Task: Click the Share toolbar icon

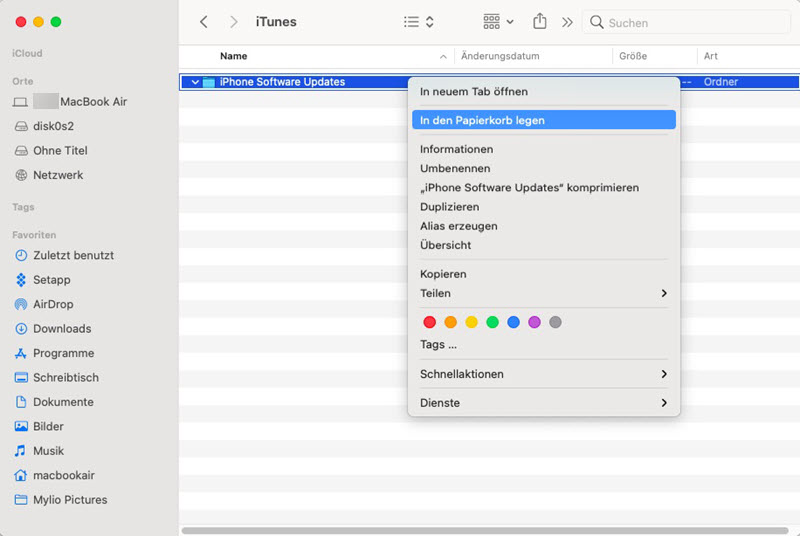Action: coord(540,21)
